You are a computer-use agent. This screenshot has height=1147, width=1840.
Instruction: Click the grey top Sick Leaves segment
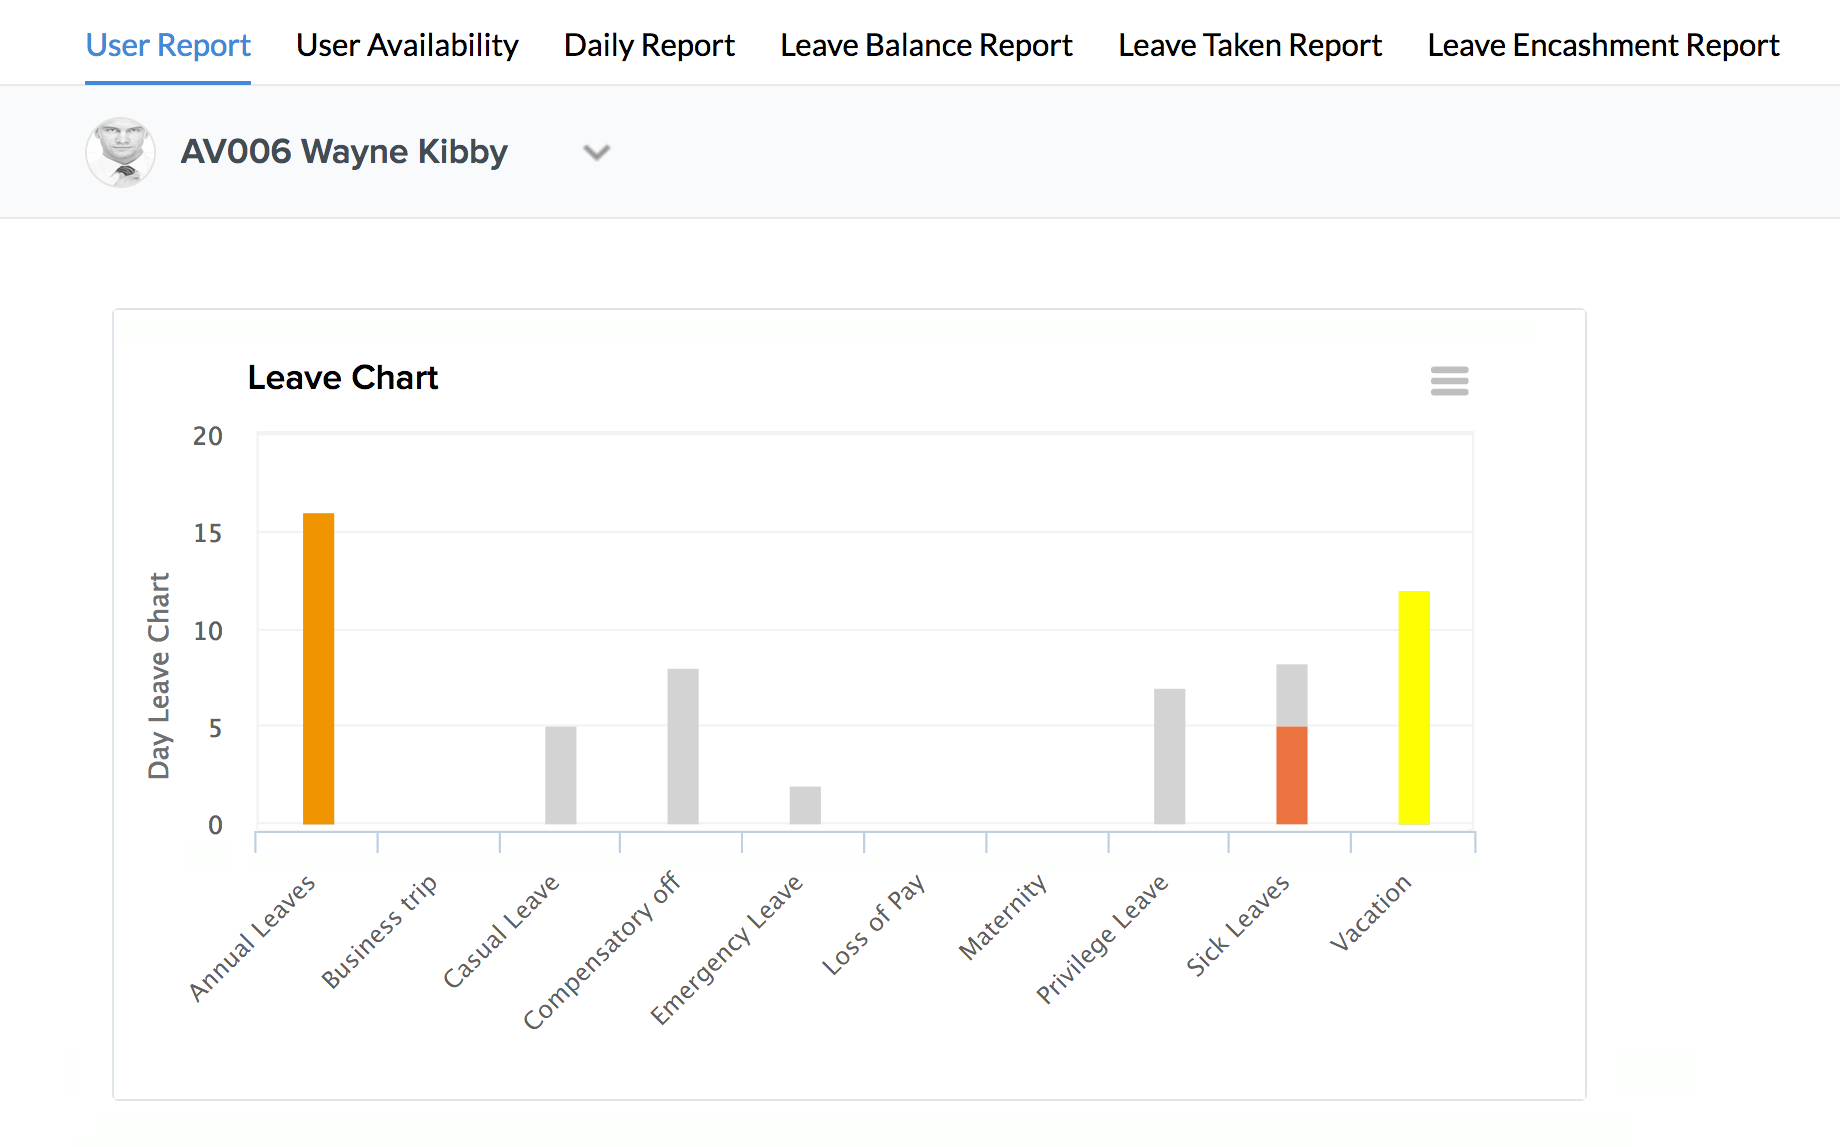point(1291,695)
